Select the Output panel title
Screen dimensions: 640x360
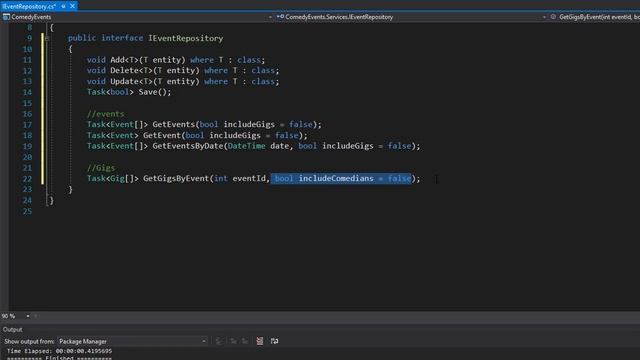pos(13,329)
